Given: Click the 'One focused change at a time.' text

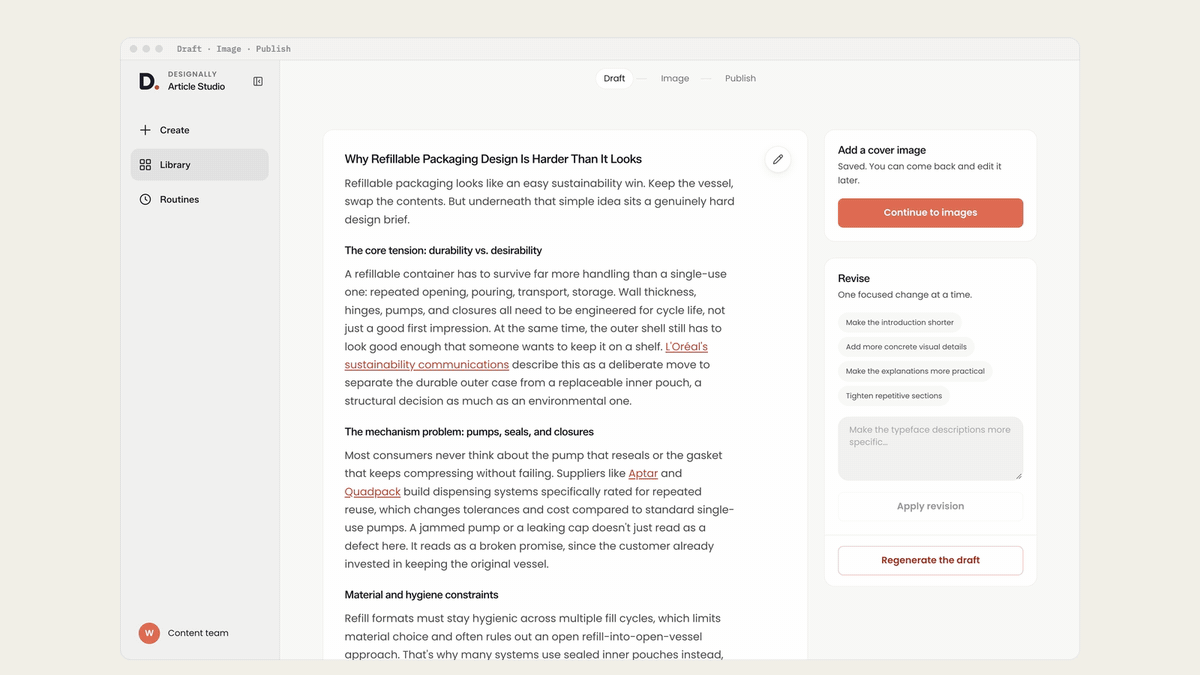Looking at the screenshot, I should tap(905, 295).
